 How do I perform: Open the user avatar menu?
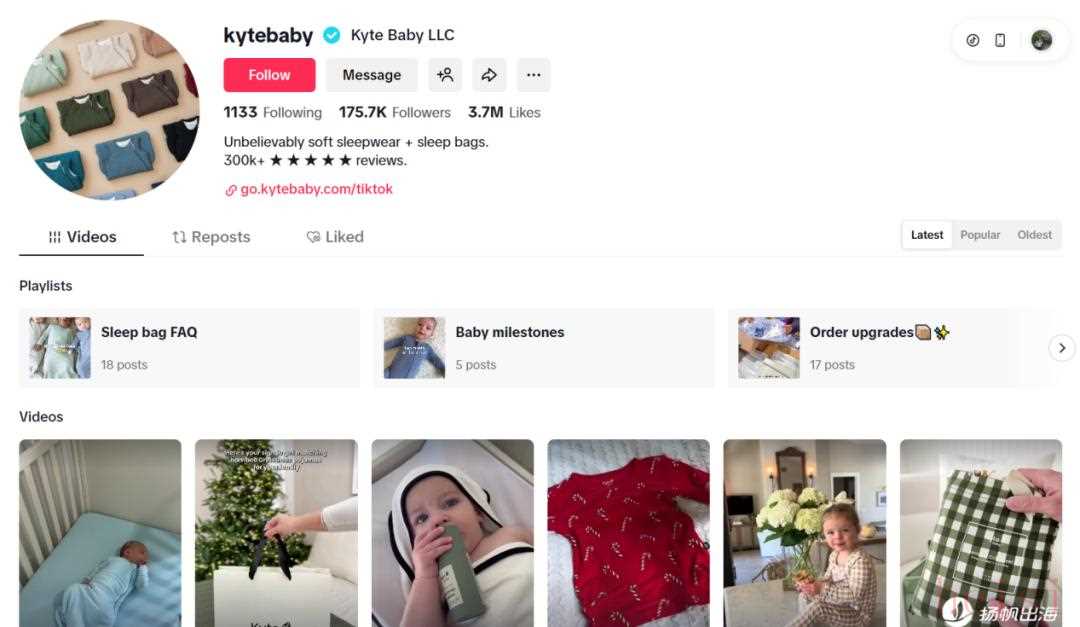click(1041, 40)
